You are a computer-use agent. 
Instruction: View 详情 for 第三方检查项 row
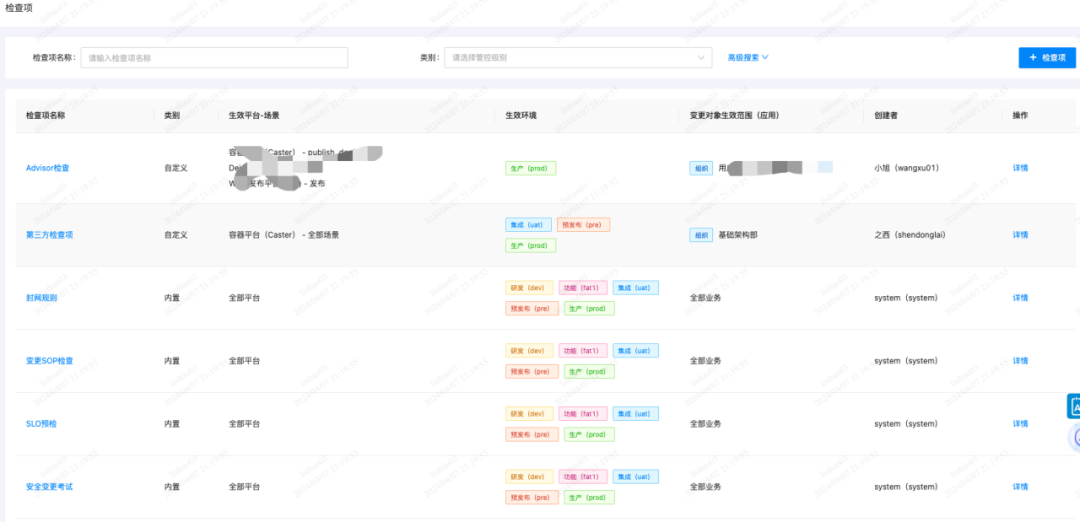click(x=1020, y=235)
